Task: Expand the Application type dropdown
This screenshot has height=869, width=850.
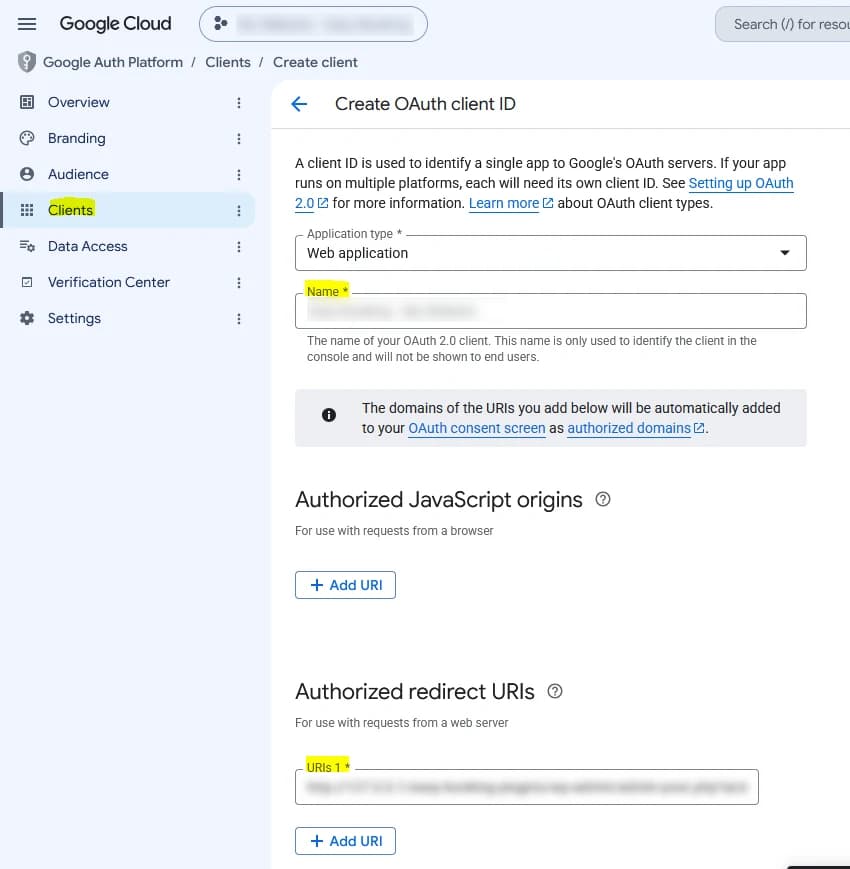Action: (550, 253)
